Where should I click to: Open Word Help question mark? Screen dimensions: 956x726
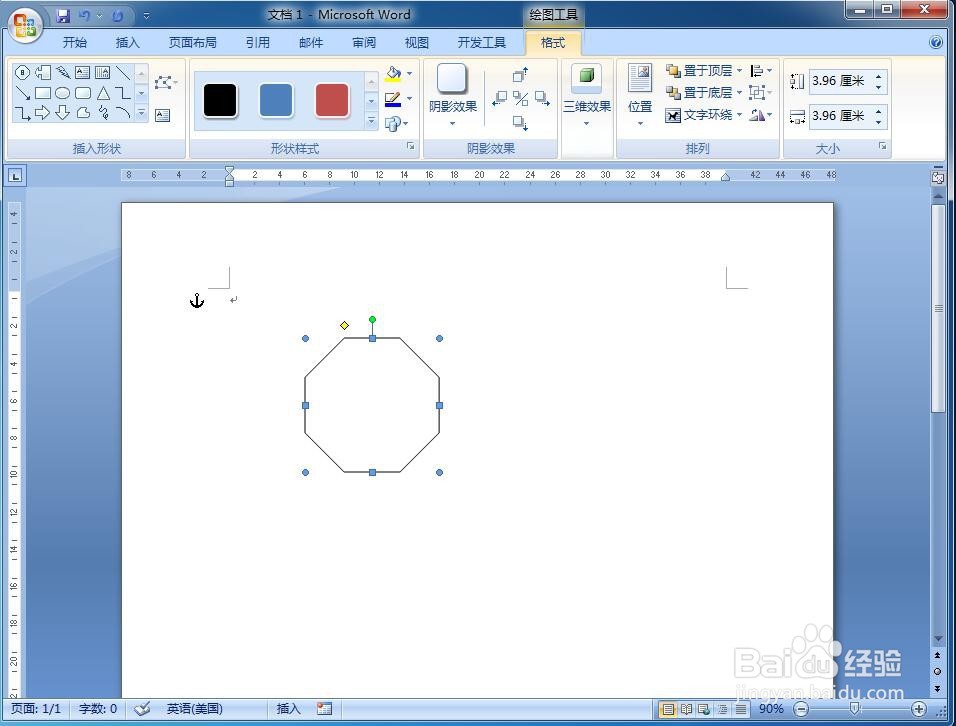coord(936,42)
